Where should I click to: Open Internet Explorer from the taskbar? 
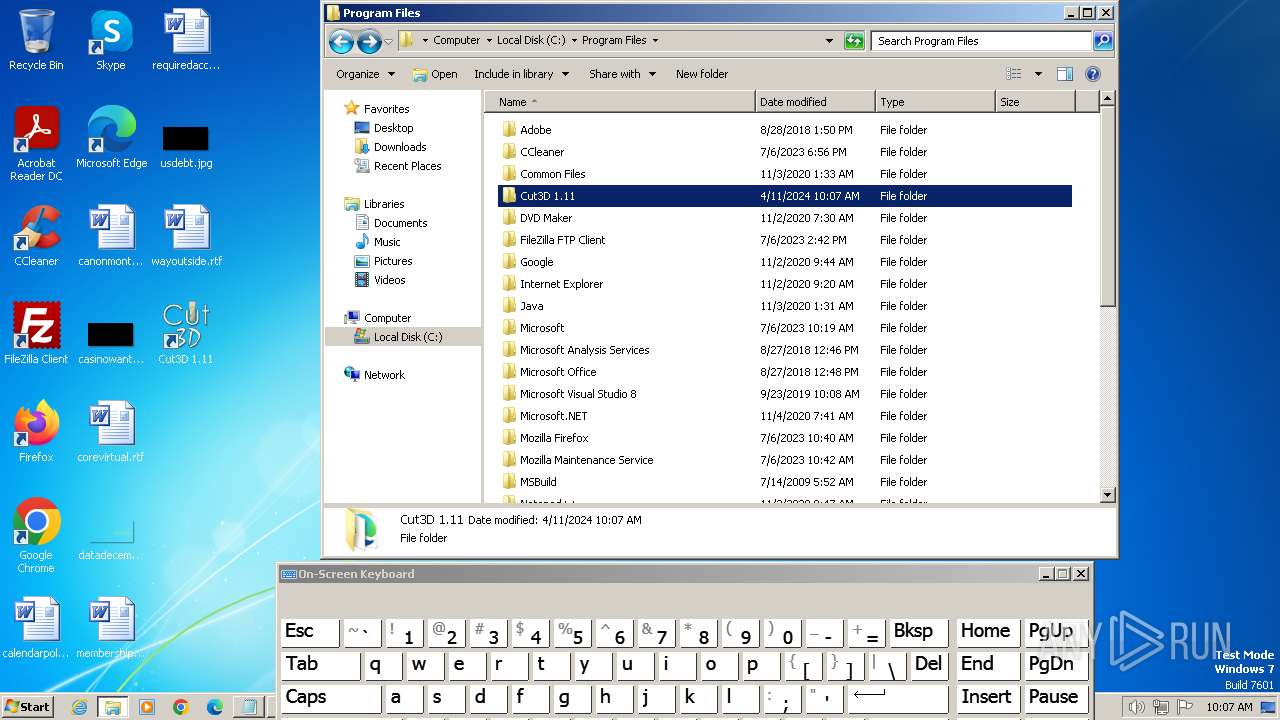click(79, 707)
